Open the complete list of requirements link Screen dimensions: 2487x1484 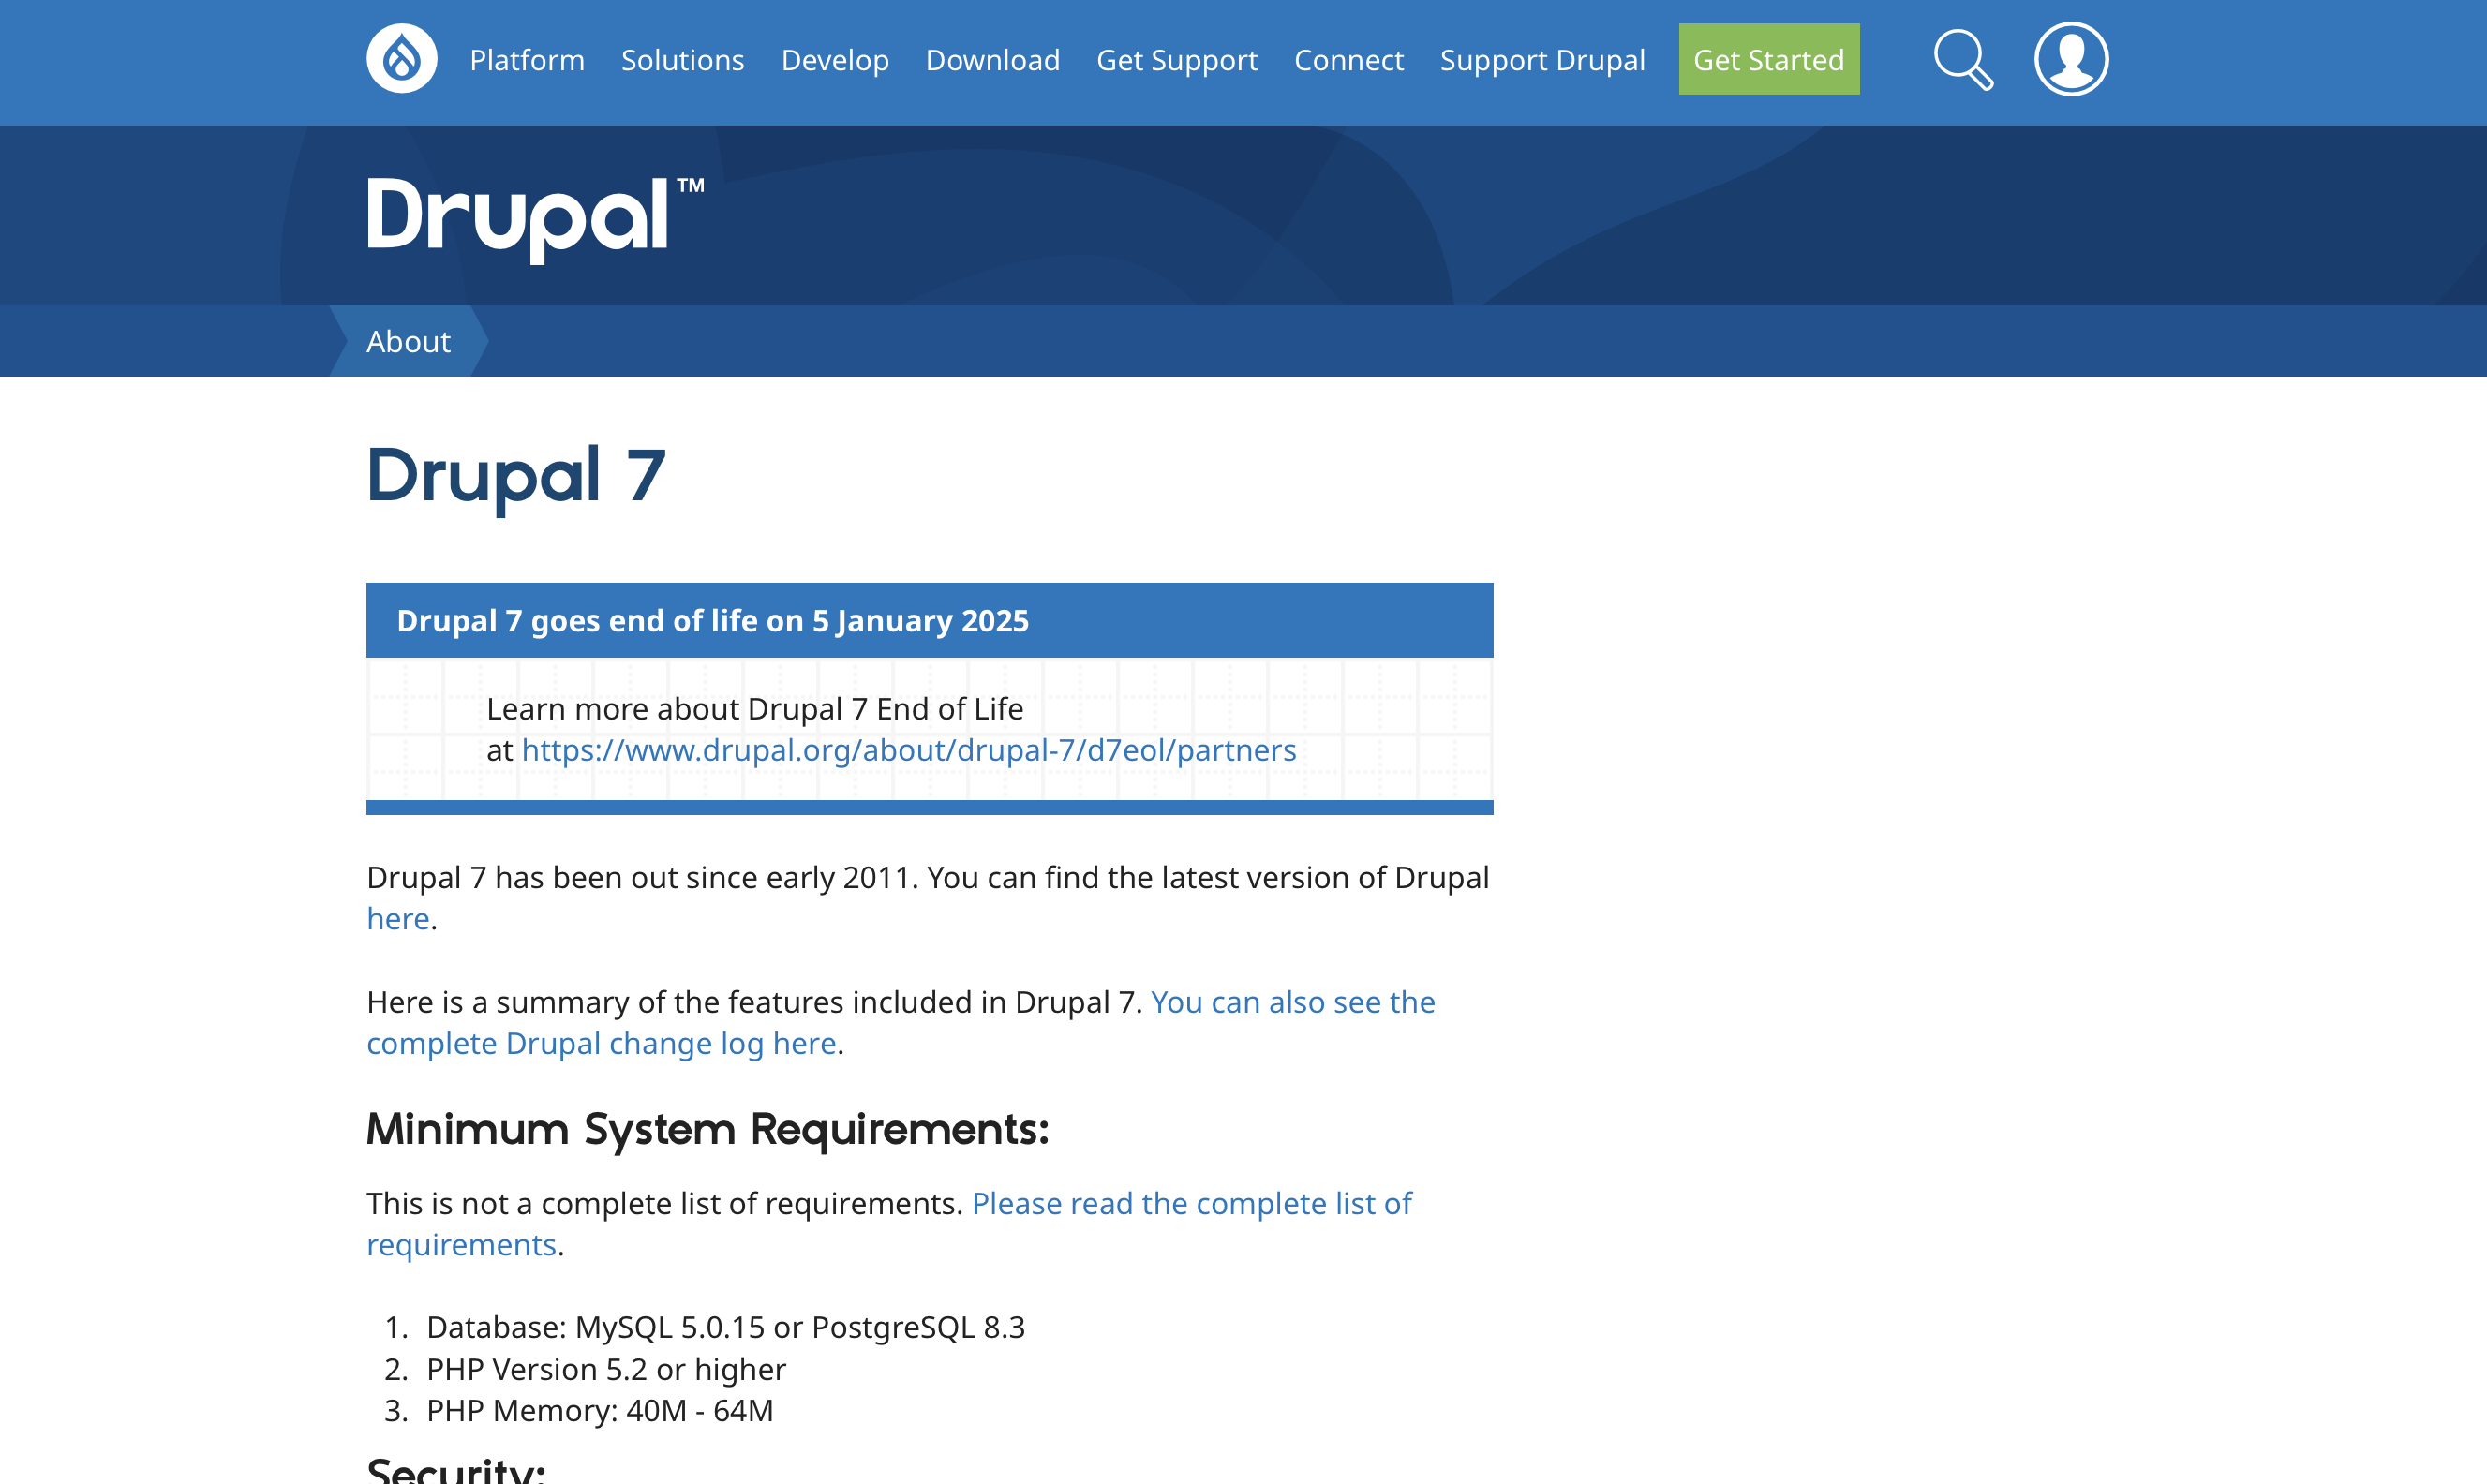point(888,1223)
